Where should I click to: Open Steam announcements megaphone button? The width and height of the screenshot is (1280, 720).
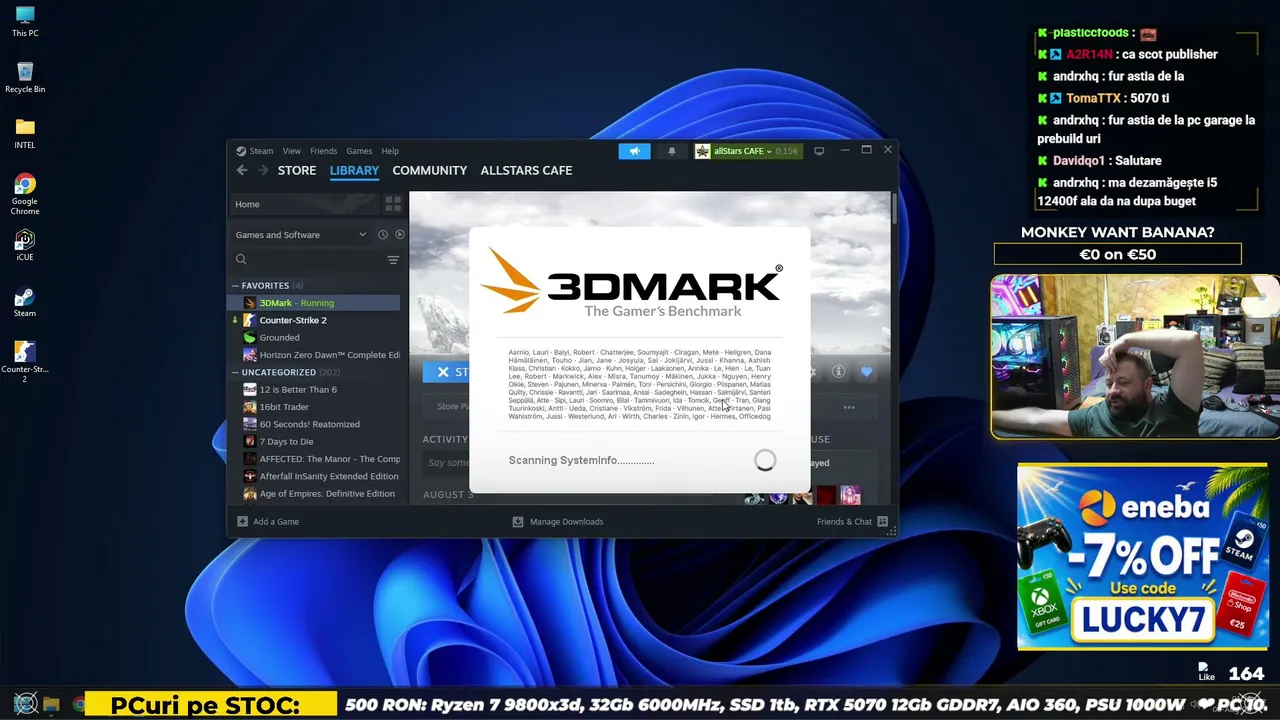[x=634, y=151]
